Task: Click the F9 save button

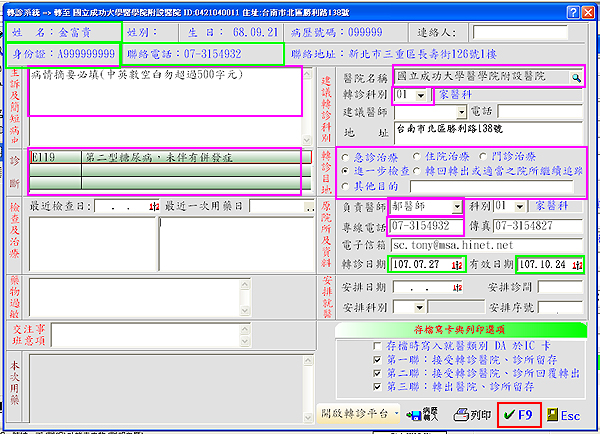Action: 519,413
